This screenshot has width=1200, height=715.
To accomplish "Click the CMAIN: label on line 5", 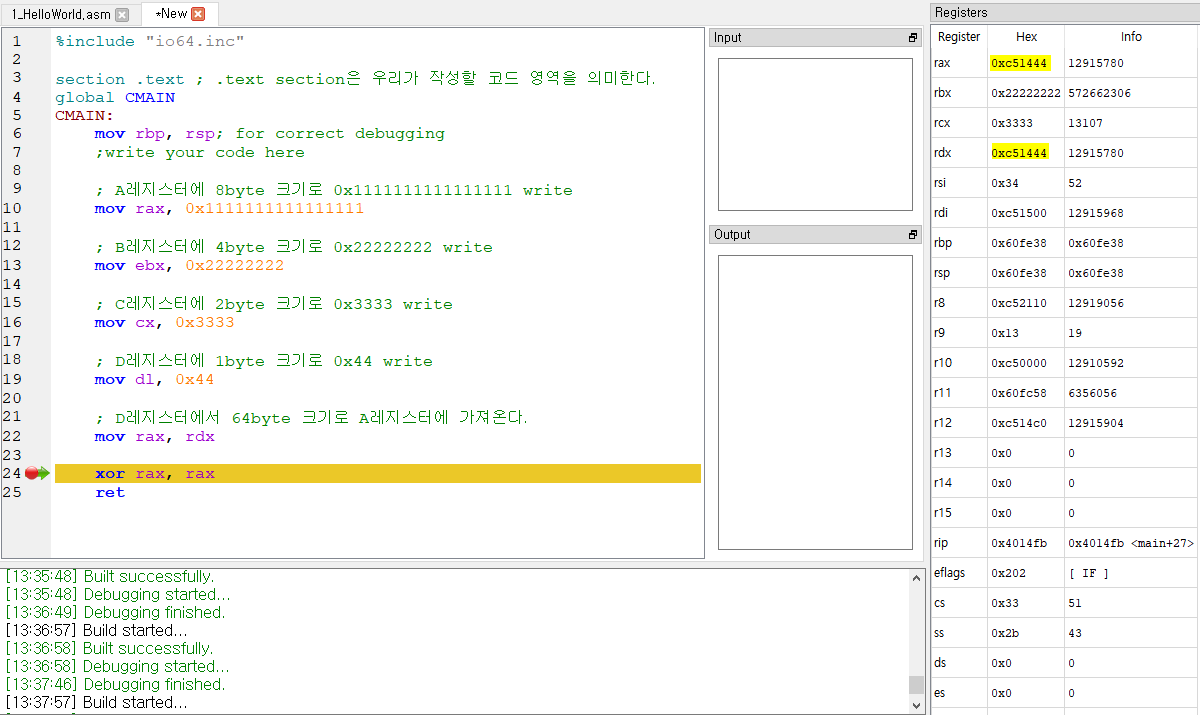I will pyautogui.click(x=85, y=116).
